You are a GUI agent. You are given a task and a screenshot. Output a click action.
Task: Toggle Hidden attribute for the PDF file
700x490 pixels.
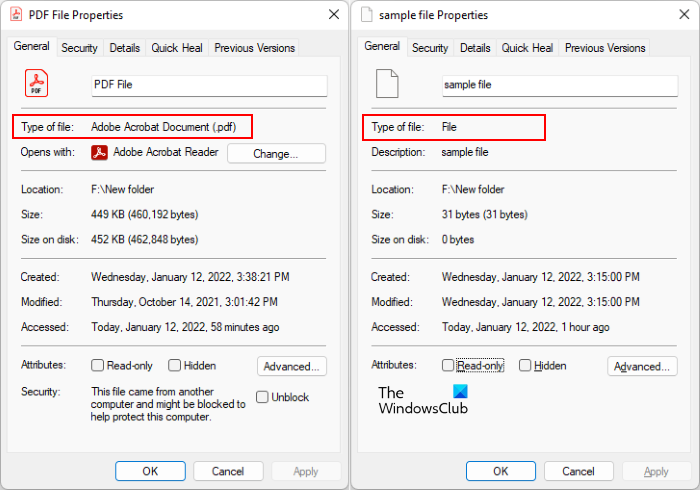click(174, 366)
